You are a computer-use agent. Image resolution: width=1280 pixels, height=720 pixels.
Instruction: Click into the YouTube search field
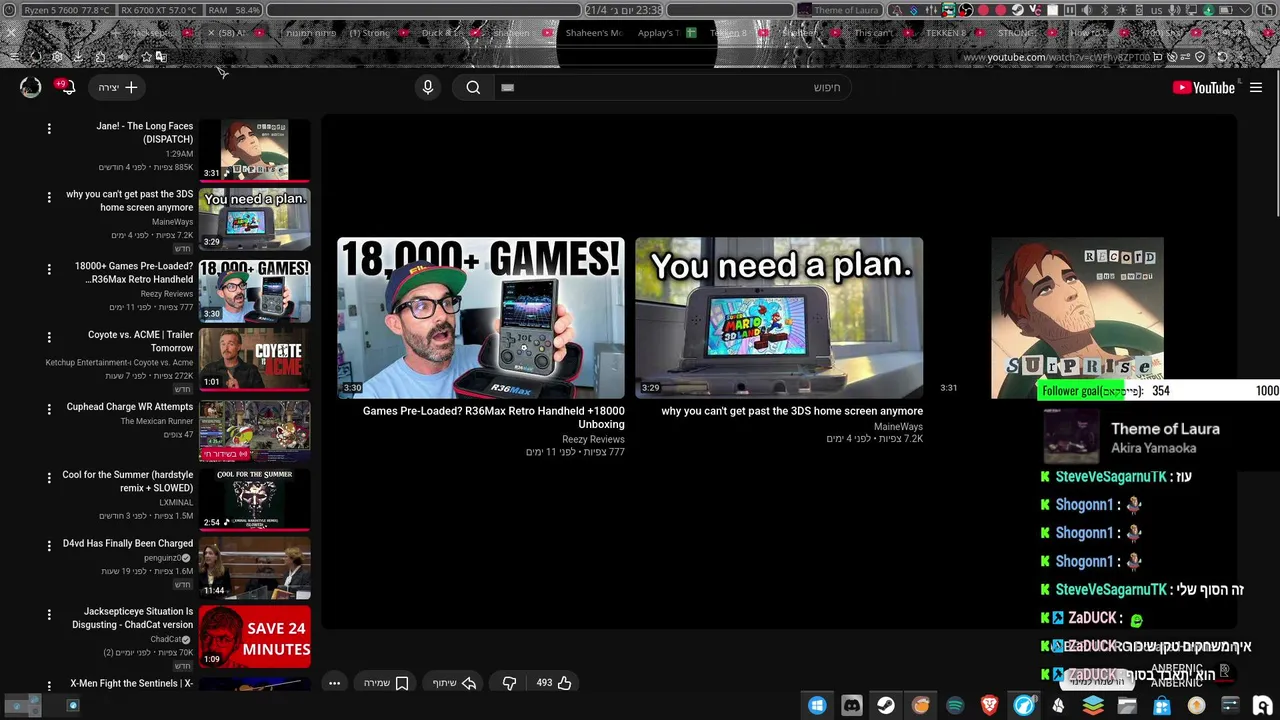[672, 87]
